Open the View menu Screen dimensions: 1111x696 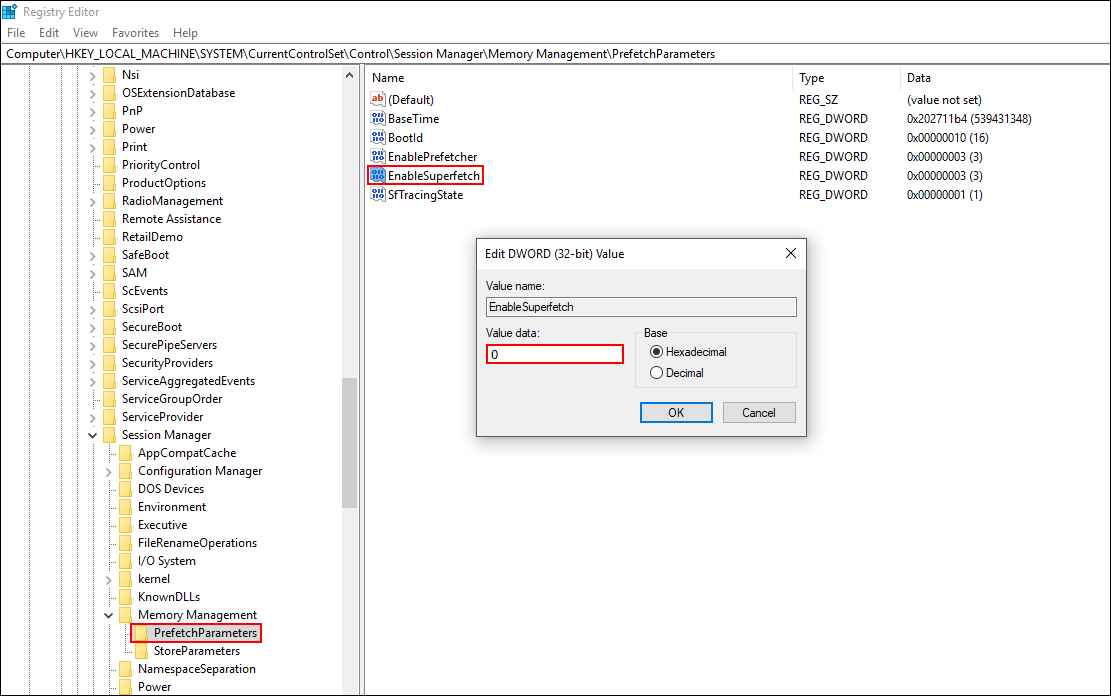coord(85,33)
